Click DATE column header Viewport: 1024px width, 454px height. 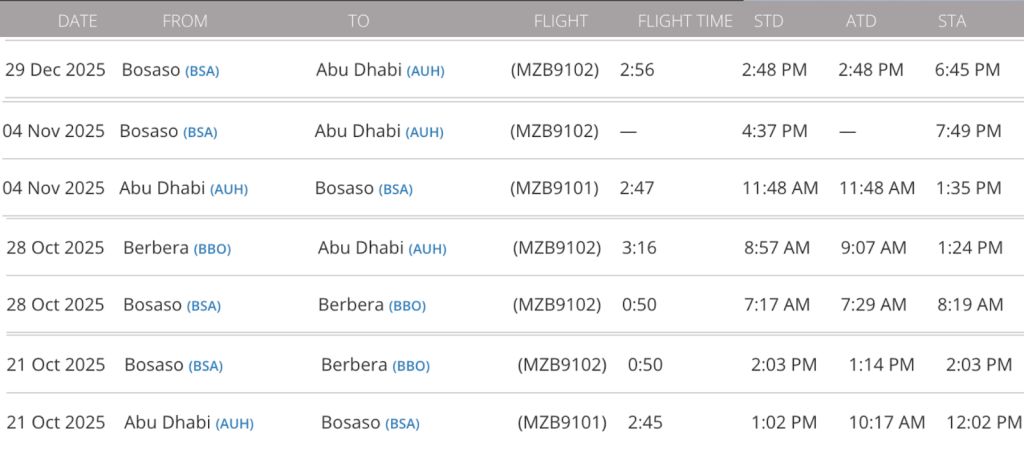point(77,21)
